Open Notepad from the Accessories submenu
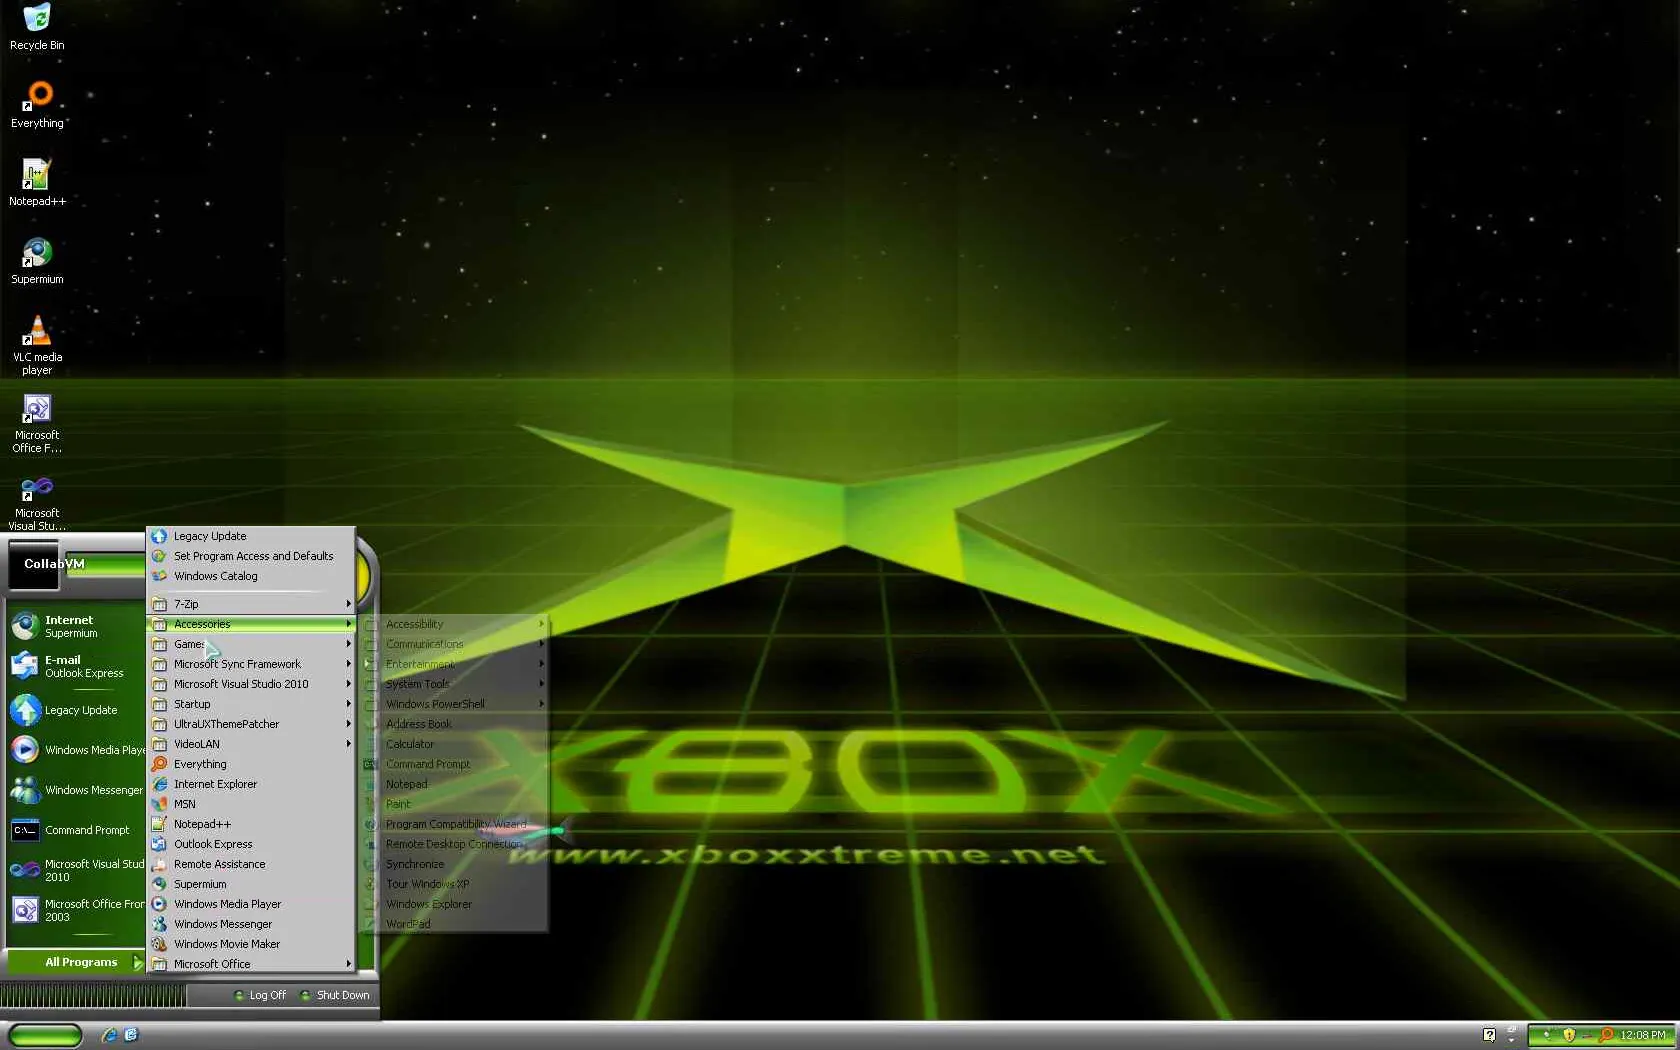Viewport: 1680px width, 1050px height. [x=454, y=784]
